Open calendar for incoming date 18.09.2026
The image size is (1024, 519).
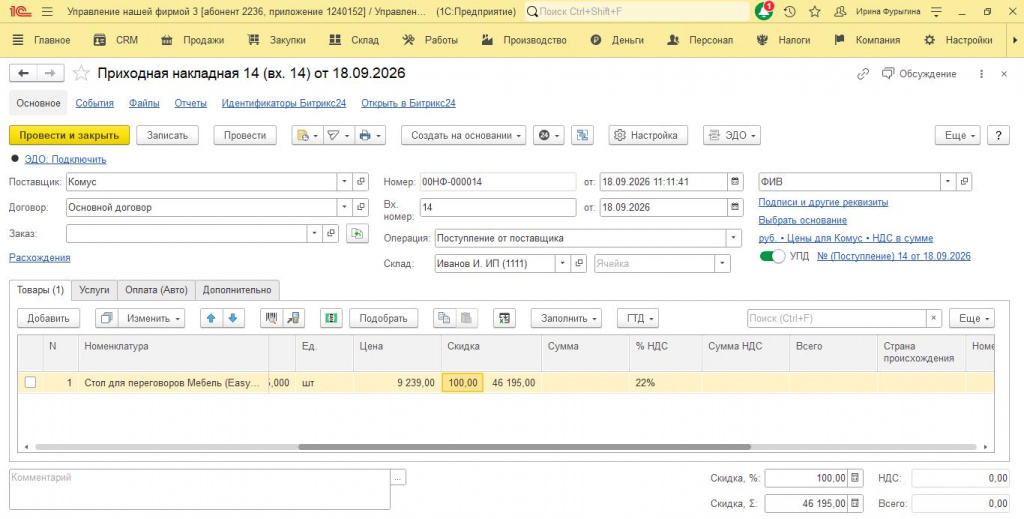[735, 207]
